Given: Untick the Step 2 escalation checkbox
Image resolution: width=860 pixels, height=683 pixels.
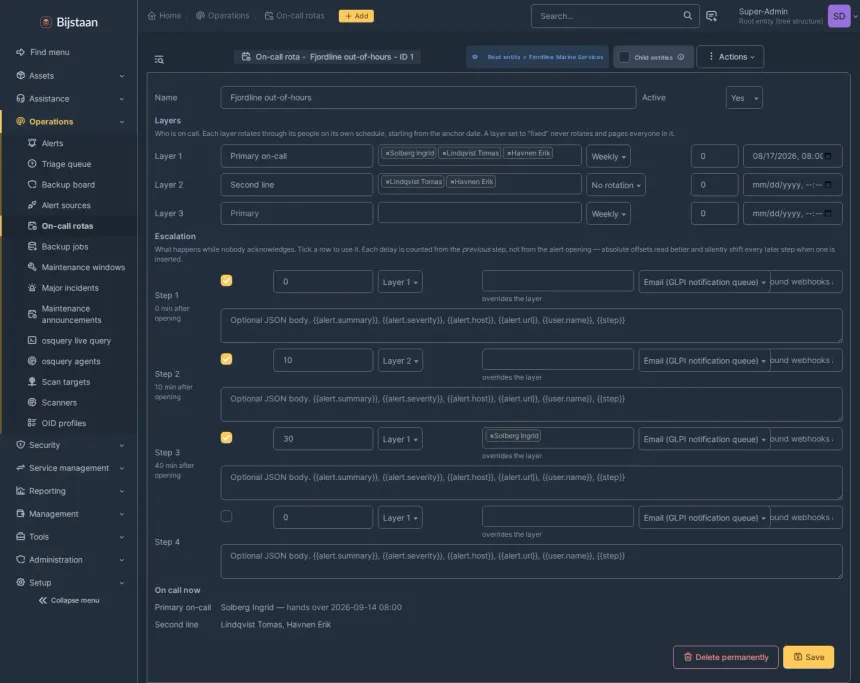Looking at the screenshot, I should pos(227,359).
